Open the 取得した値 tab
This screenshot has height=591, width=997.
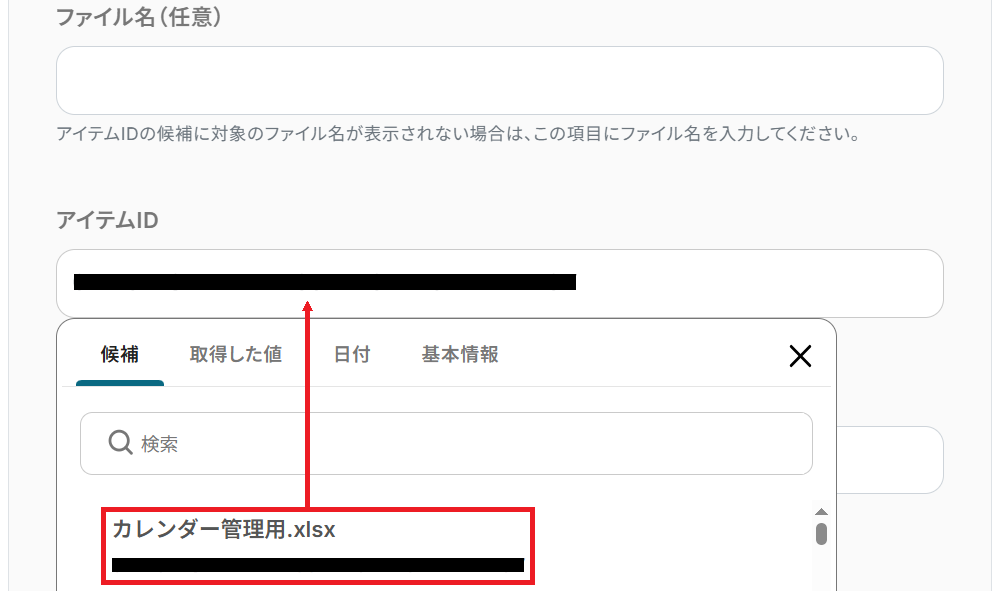pos(236,354)
